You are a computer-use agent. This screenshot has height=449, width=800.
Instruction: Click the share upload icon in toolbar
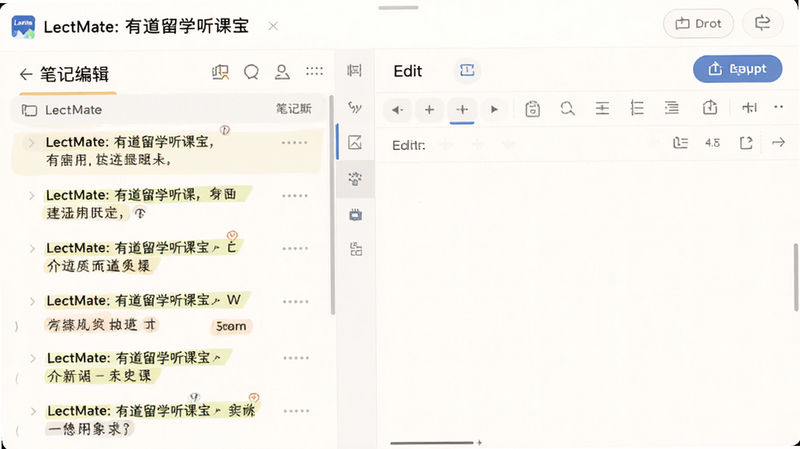pos(710,107)
